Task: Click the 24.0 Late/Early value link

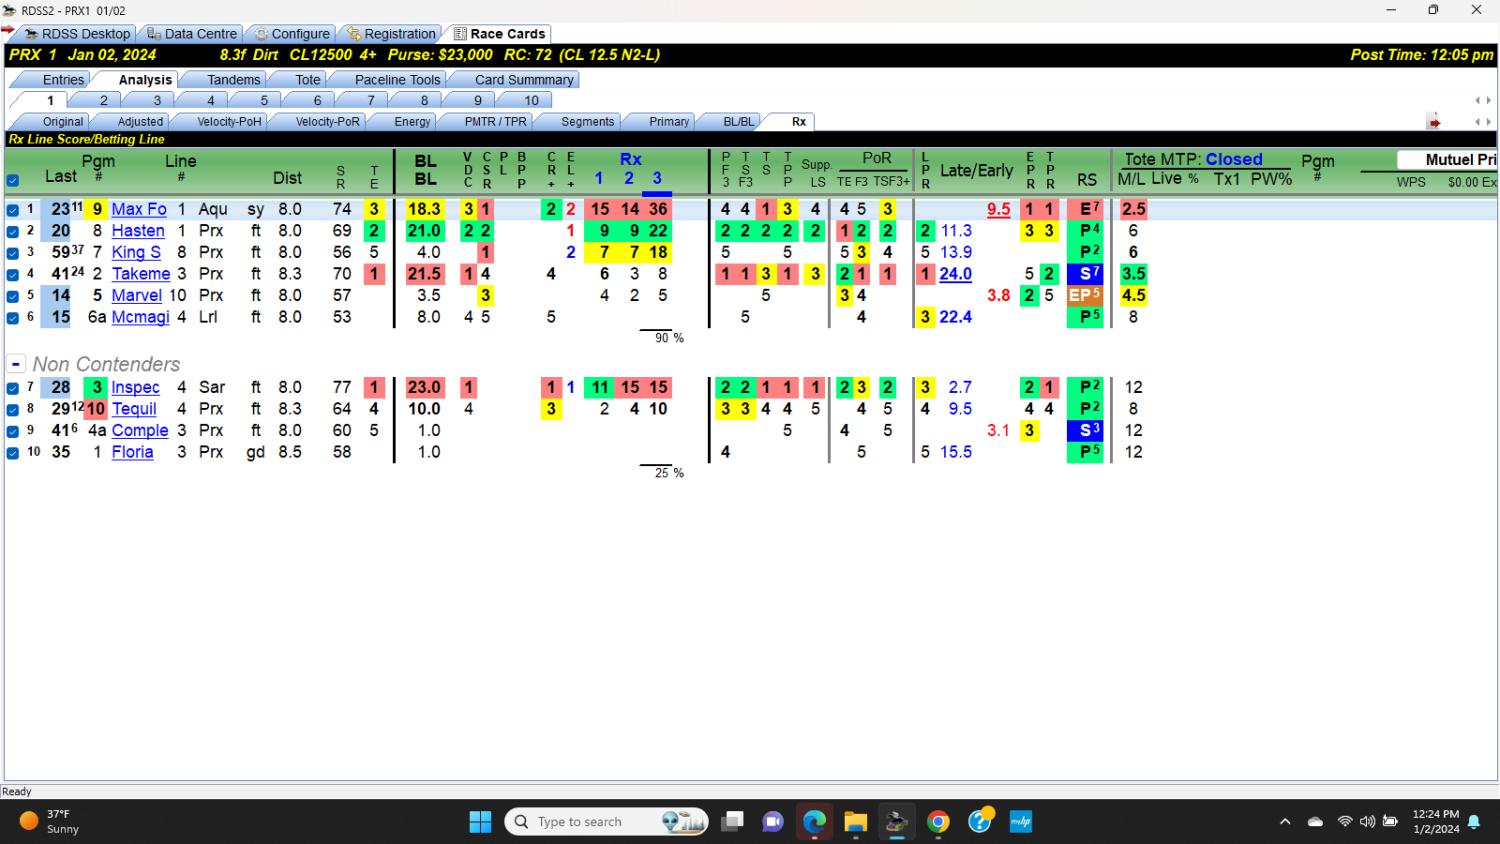Action: 956,274
